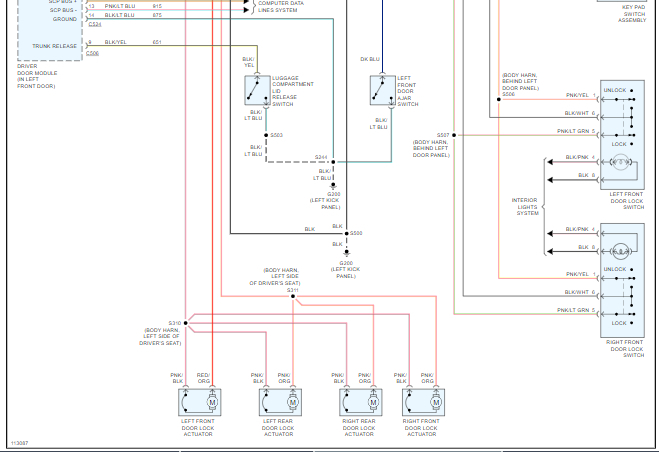Screen dimensions: 659x452
Task: Click the S310 splice point
Action: (x=186, y=323)
